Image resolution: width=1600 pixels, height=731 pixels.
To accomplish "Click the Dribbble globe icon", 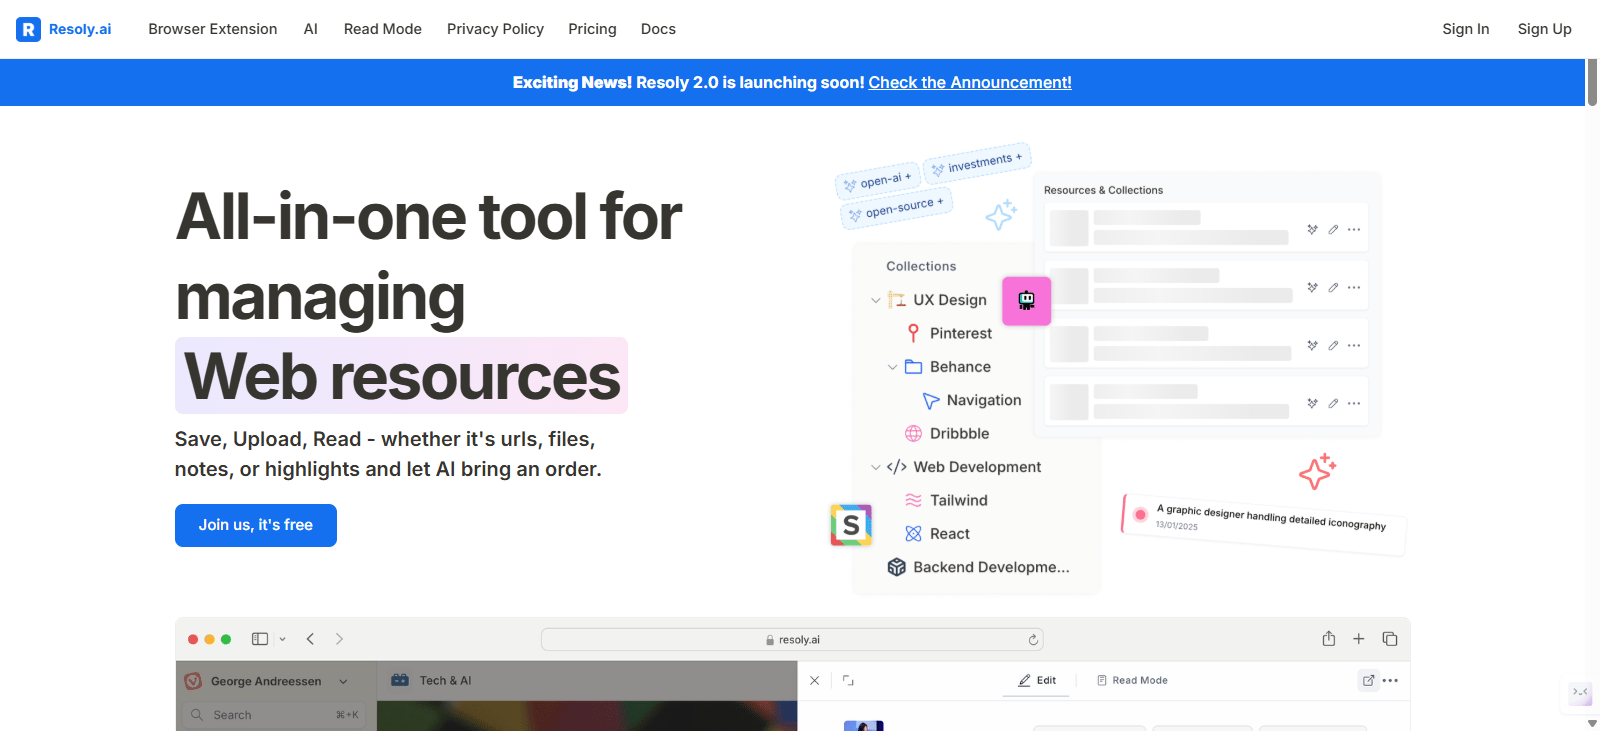I will coord(913,433).
